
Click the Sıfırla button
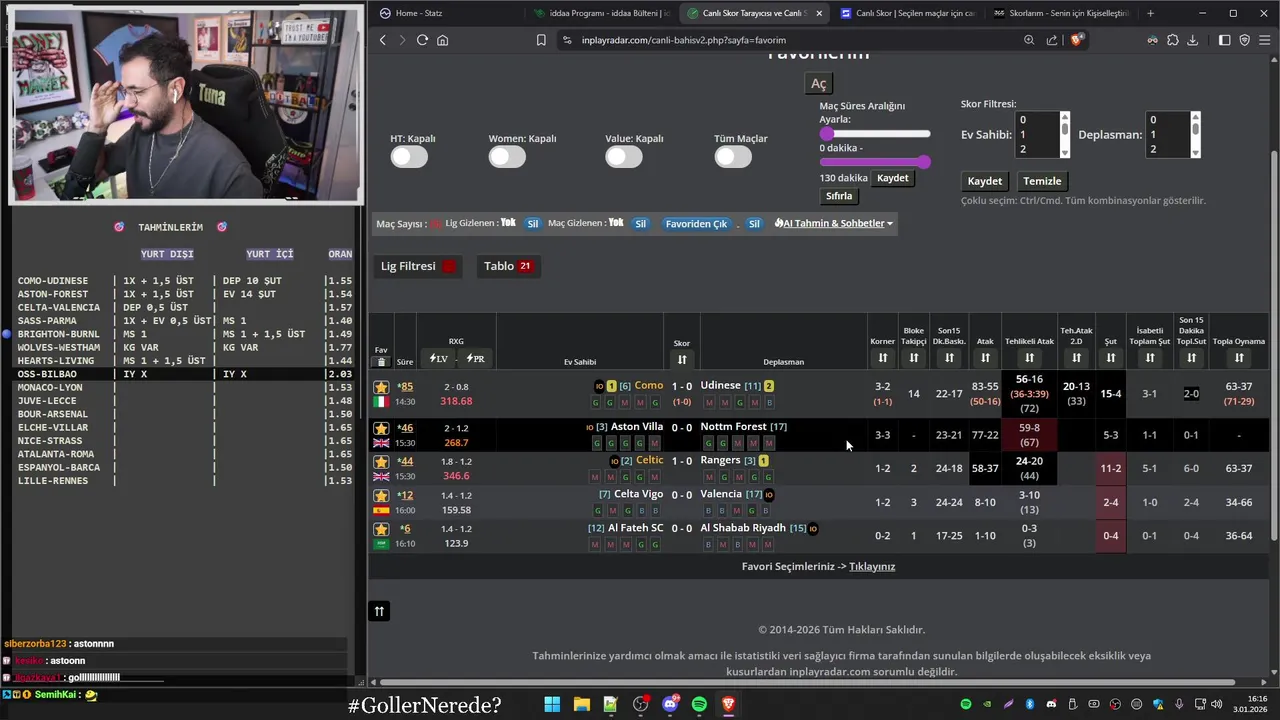[839, 196]
